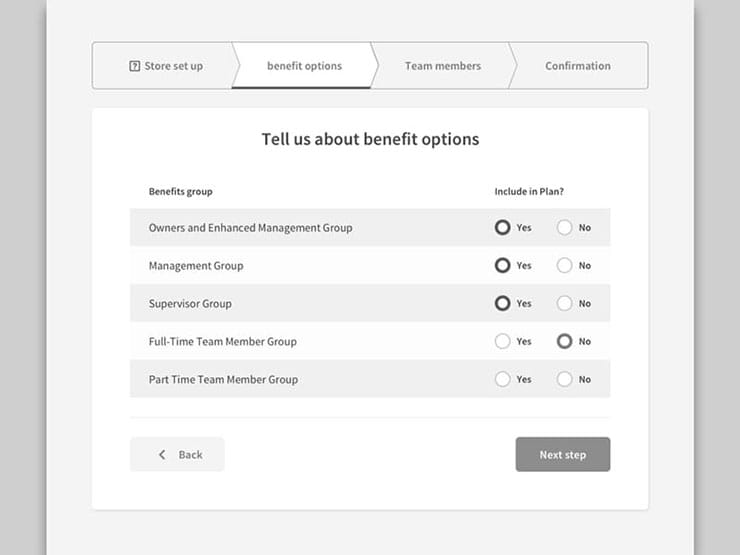Choose Yes for Management Group
The height and width of the screenshot is (555, 740).
pyautogui.click(x=502, y=266)
